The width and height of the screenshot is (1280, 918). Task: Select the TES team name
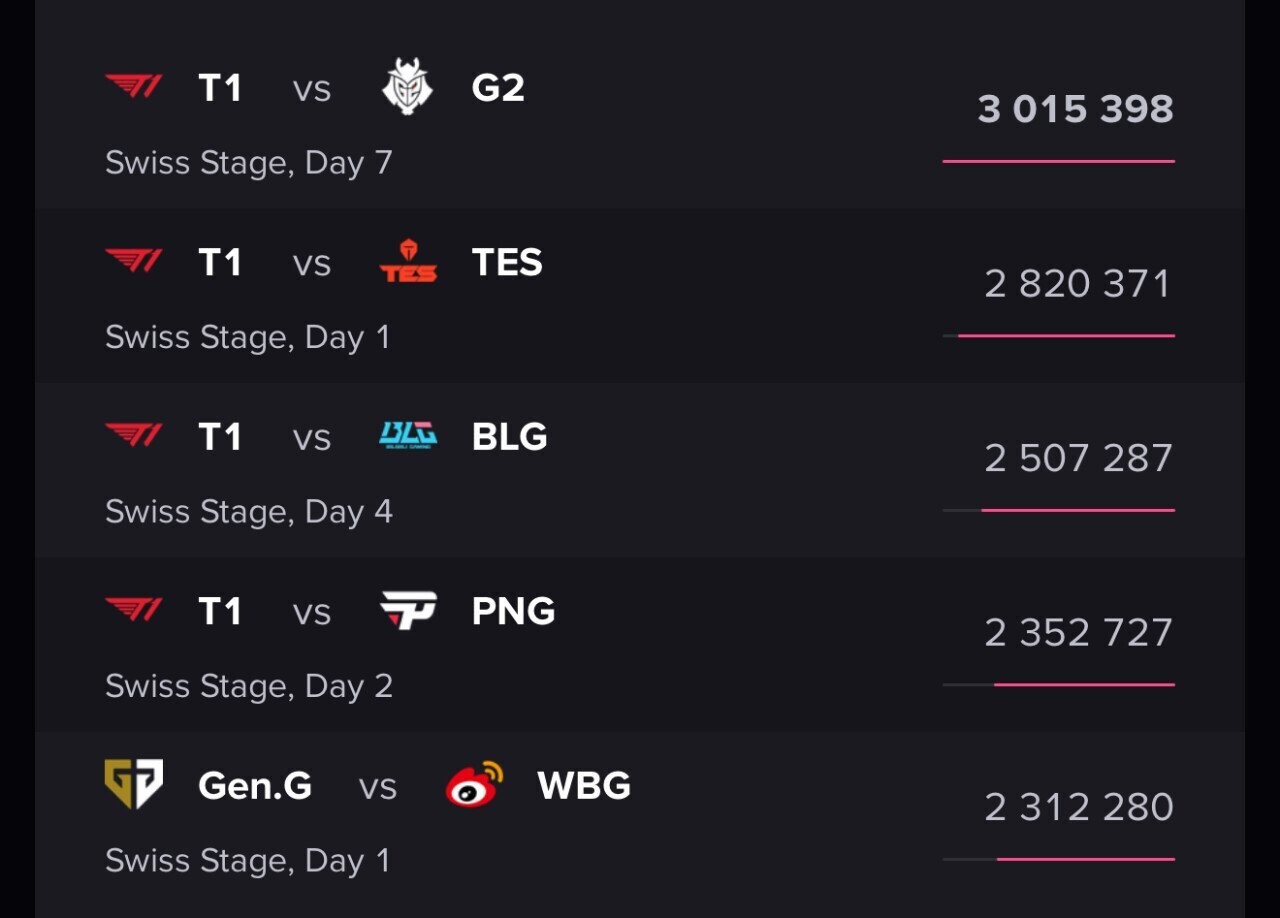(x=507, y=262)
